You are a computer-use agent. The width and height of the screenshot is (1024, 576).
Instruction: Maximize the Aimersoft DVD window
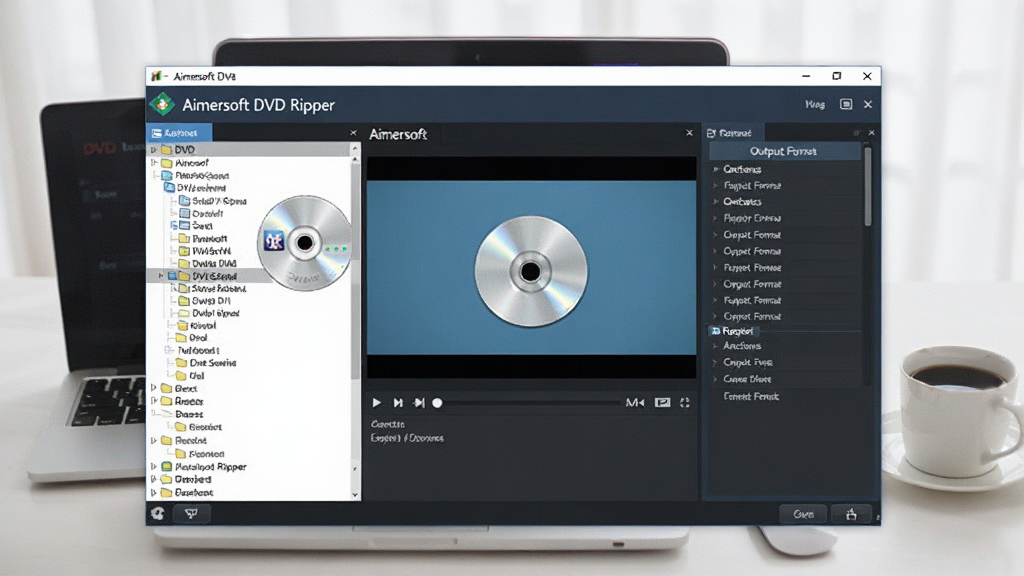coord(837,76)
